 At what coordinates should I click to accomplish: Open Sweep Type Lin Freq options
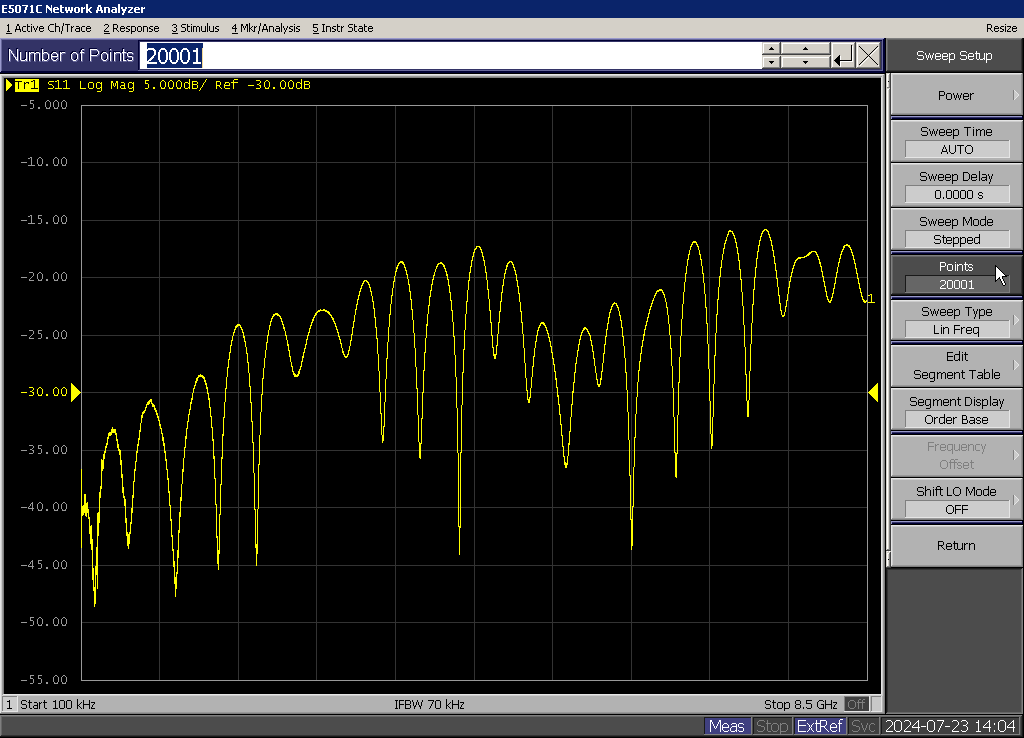pyautogui.click(x=956, y=320)
